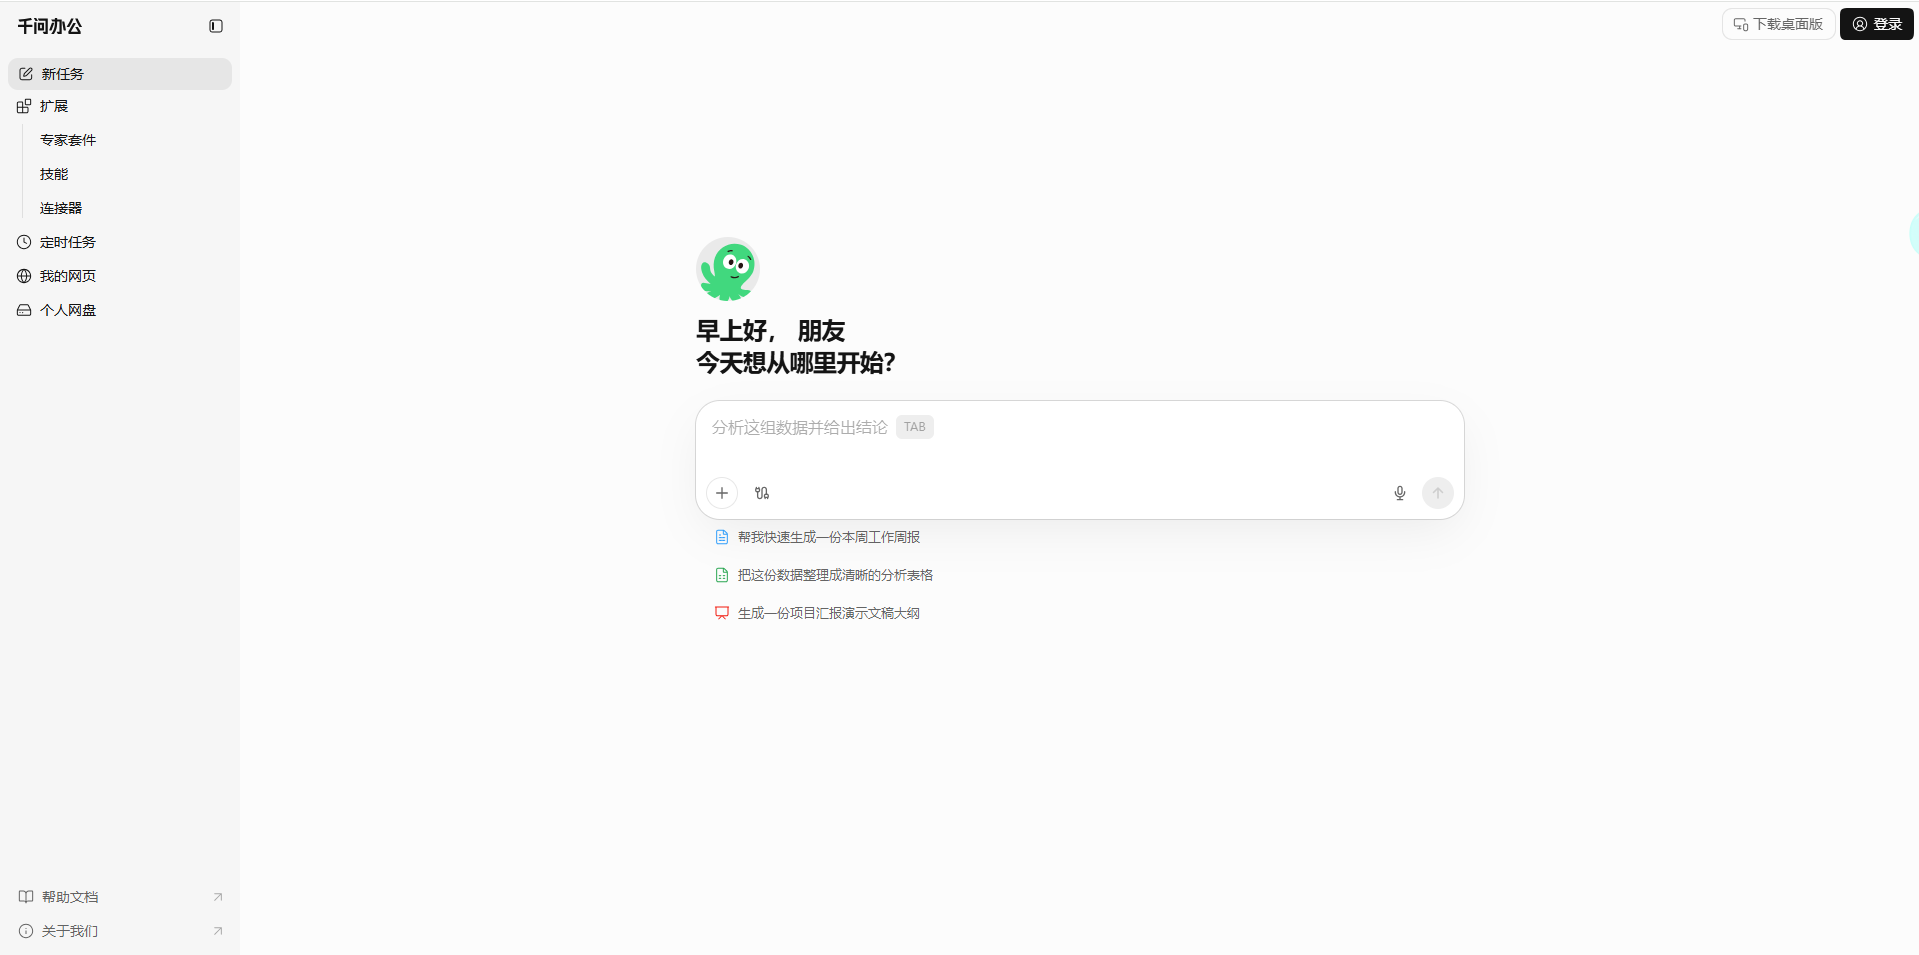The height and width of the screenshot is (955, 1919).
Task: Click the 千问办公 logo title
Action: [50, 26]
